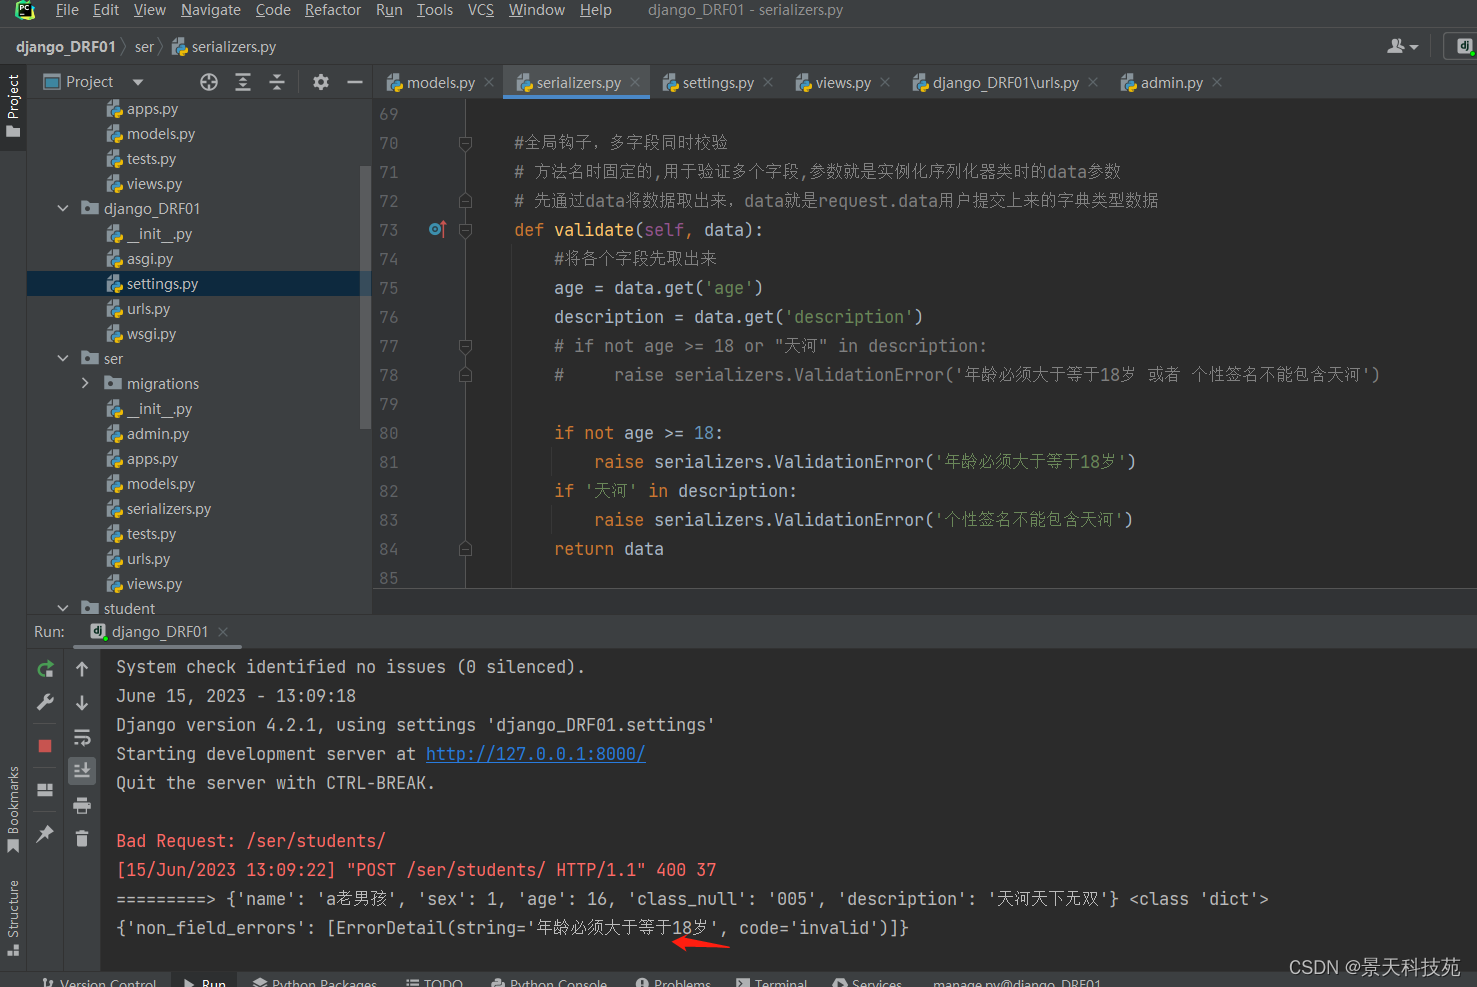Toggle soft-wrap in Run console
This screenshot has height=987, width=1477.
click(82, 738)
